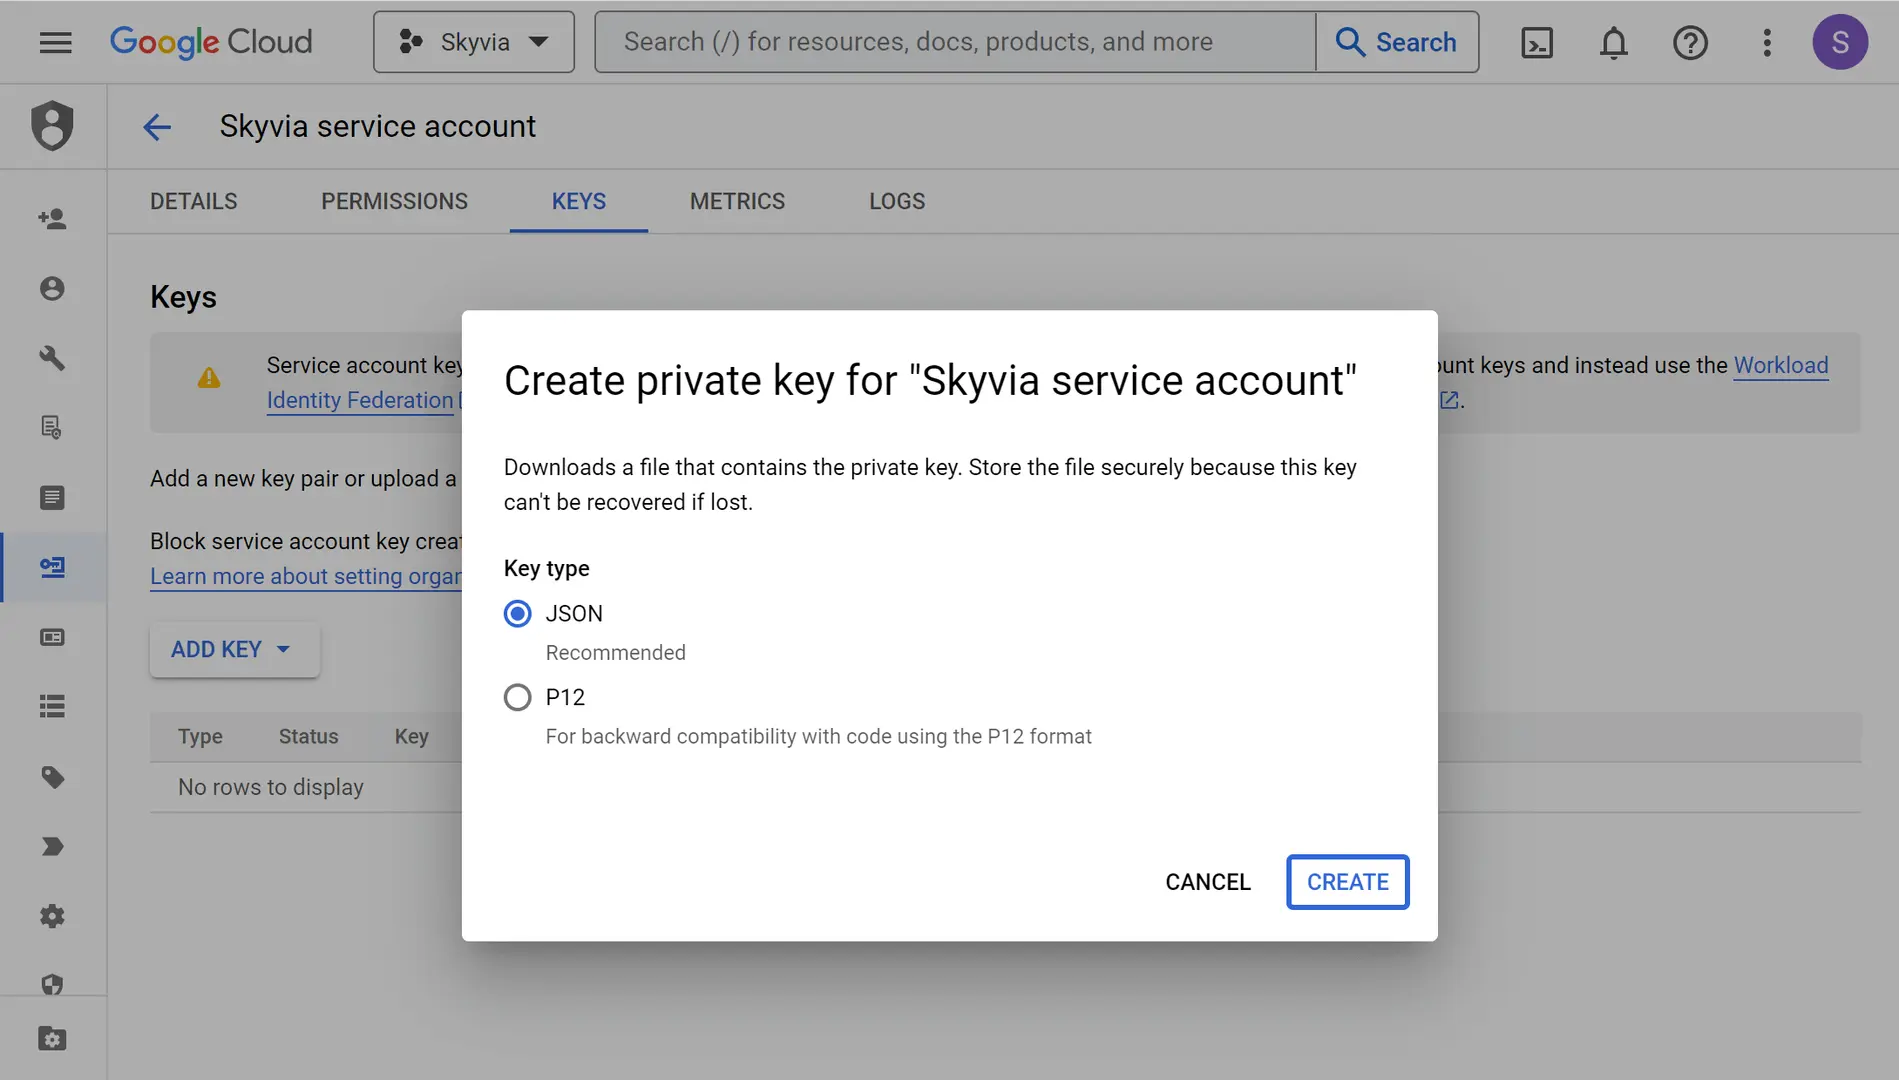Open the wrench troubleshooter sidebar icon

pyautogui.click(x=52, y=358)
